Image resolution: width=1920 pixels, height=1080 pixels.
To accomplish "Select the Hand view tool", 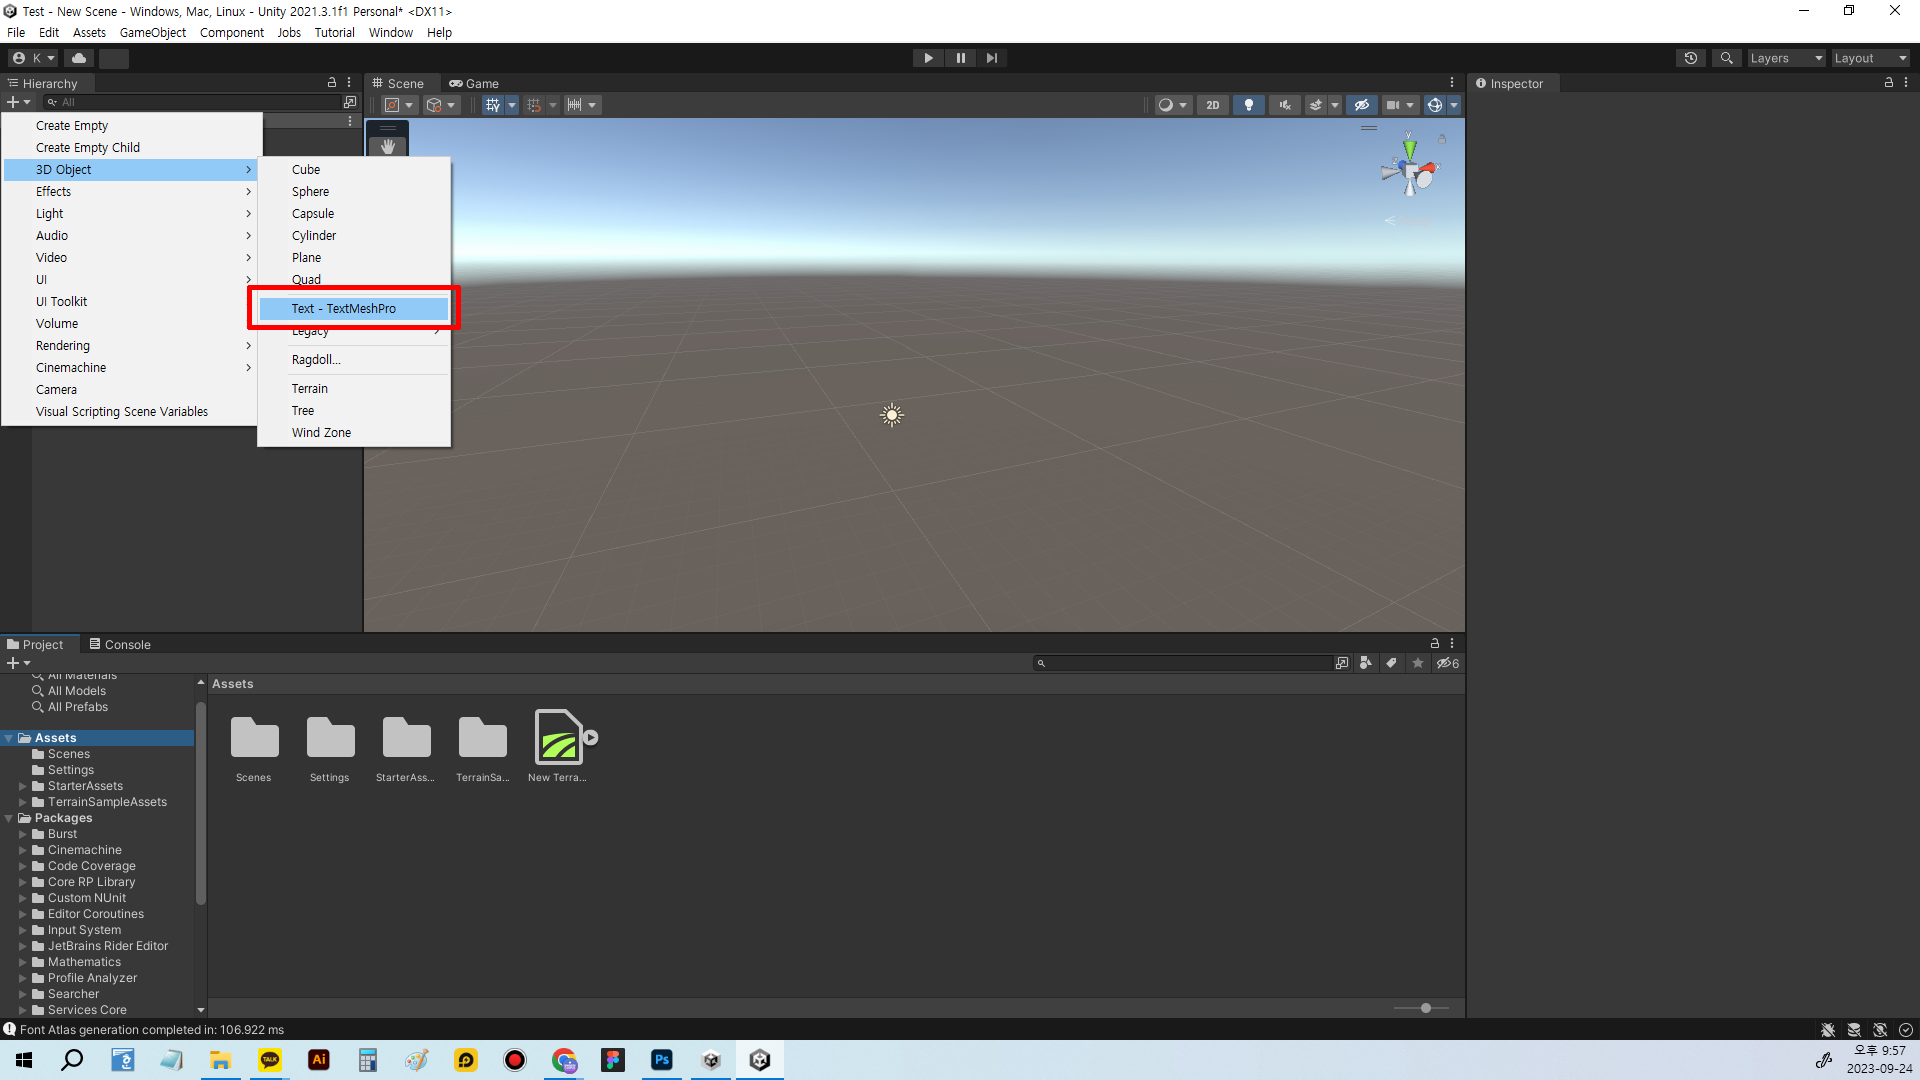I will (388, 146).
